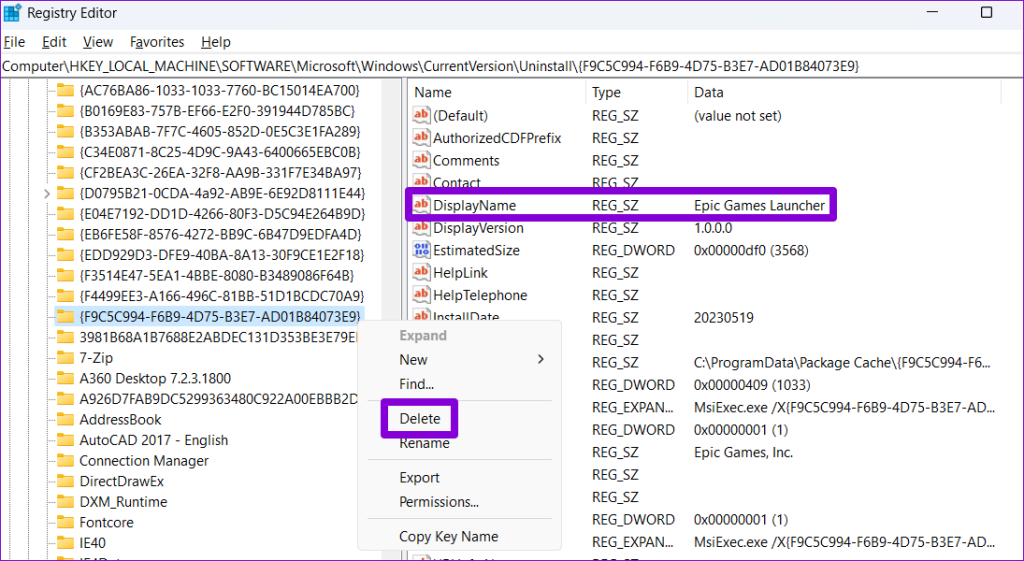The width and height of the screenshot is (1024, 561).
Task: Select folder icon of 7-Zip key
Action: 65,358
